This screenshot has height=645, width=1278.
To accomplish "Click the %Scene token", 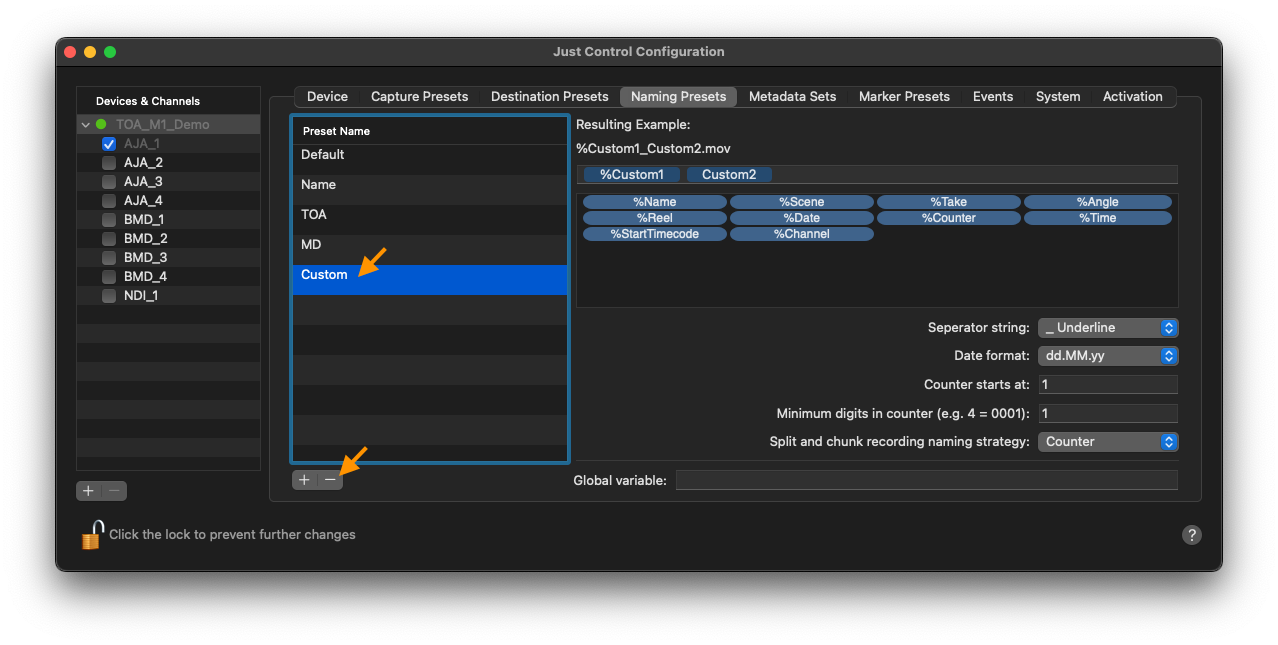I will (802, 202).
